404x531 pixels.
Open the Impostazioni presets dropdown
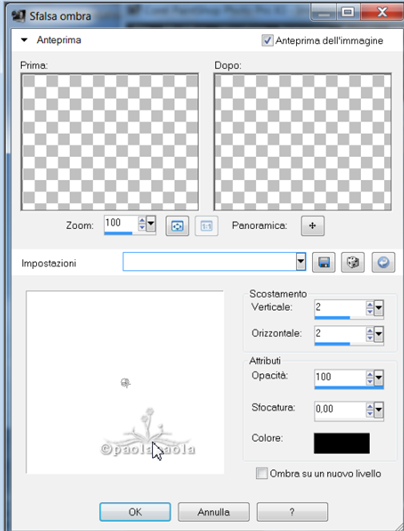tap(301, 262)
